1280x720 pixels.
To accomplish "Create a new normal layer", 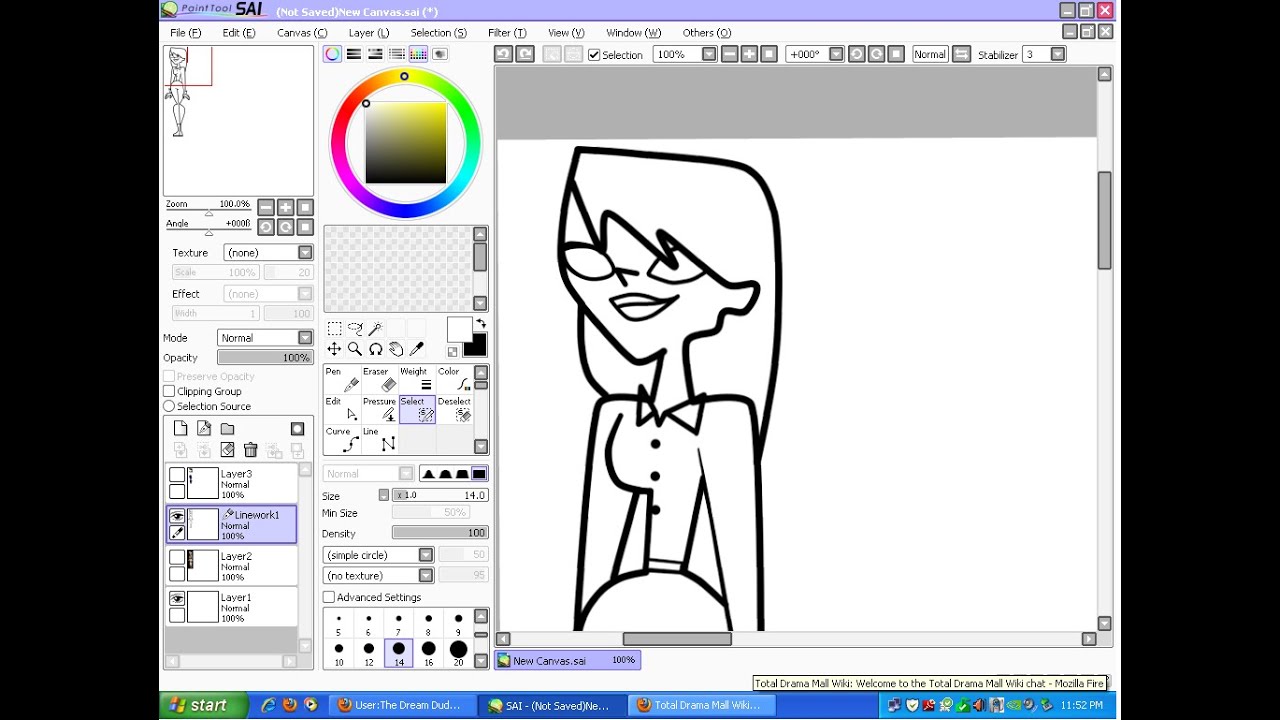I will tap(181, 429).
